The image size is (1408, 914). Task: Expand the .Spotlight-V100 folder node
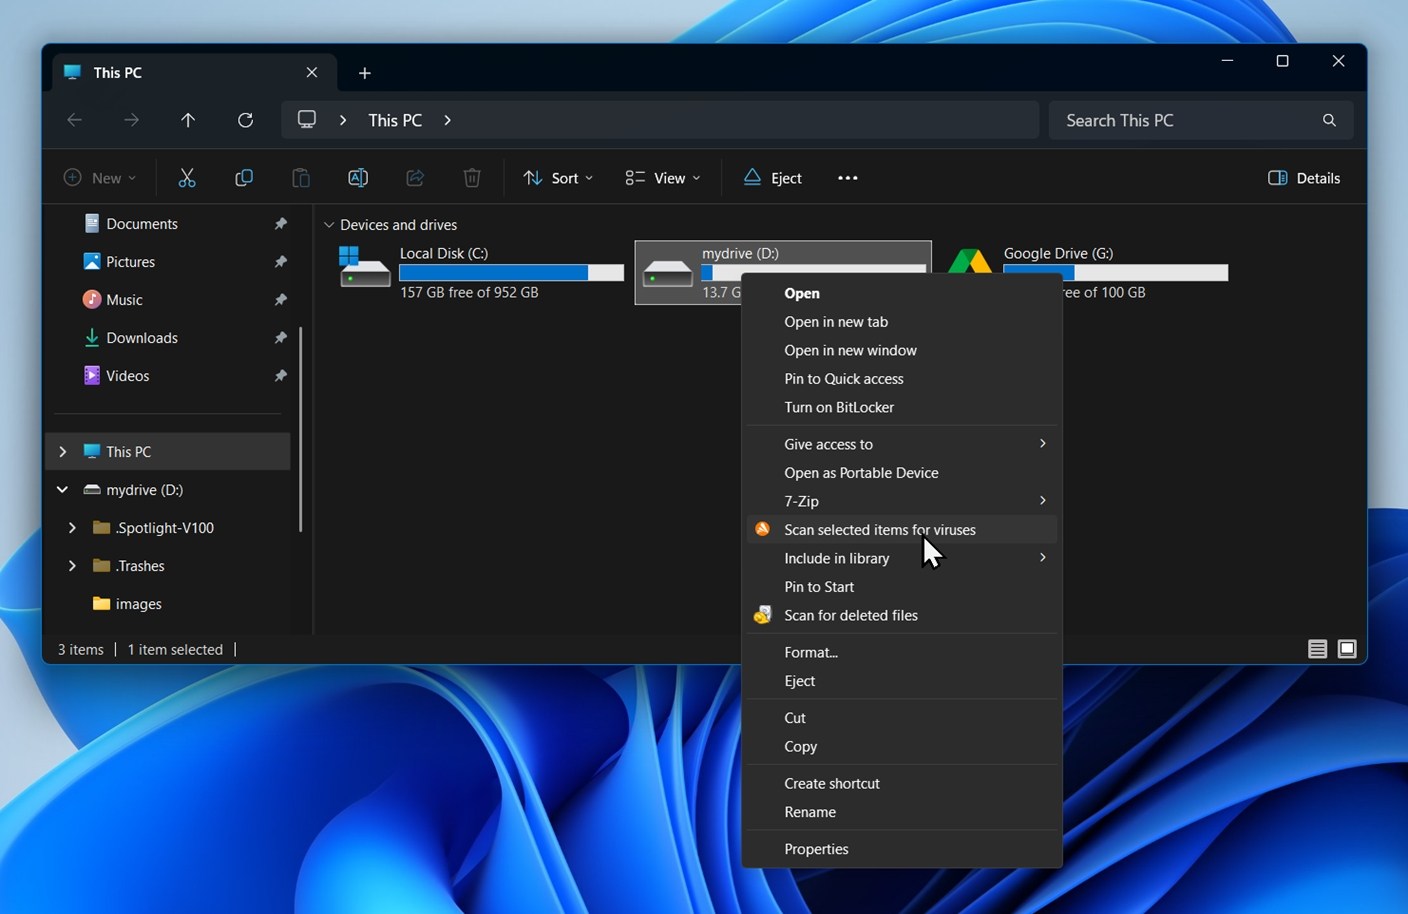pos(72,528)
